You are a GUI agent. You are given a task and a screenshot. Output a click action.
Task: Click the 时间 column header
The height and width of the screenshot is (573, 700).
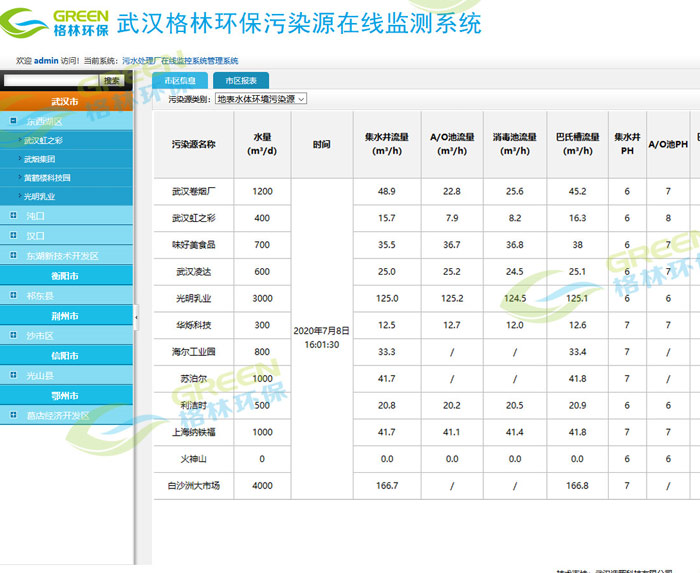[322, 145]
